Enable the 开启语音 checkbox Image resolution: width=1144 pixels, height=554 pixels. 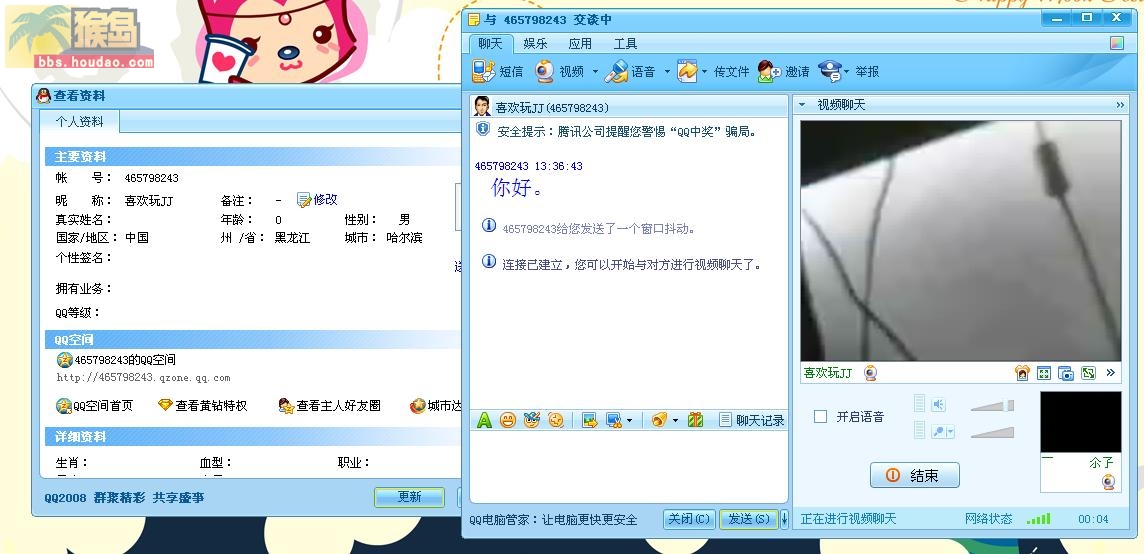(x=821, y=417)
